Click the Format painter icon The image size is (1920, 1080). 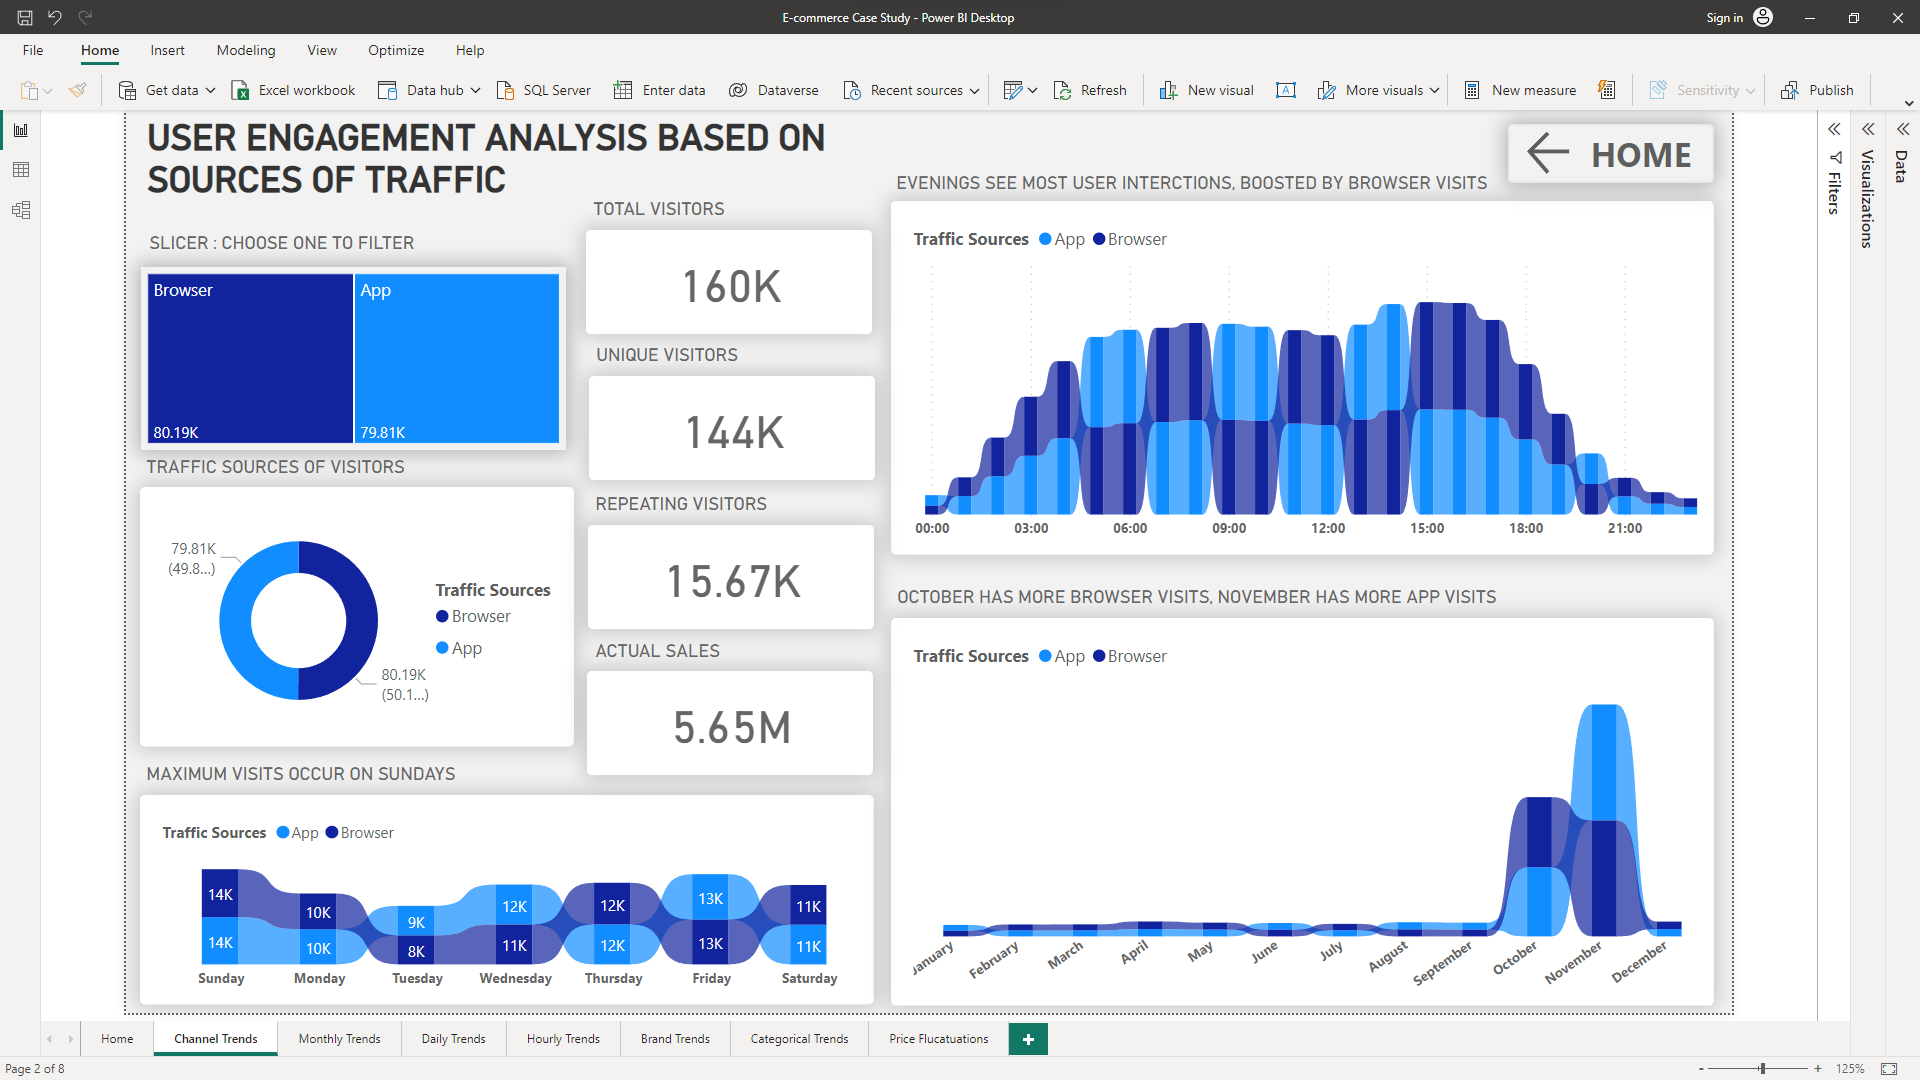(x=77, y=90)
